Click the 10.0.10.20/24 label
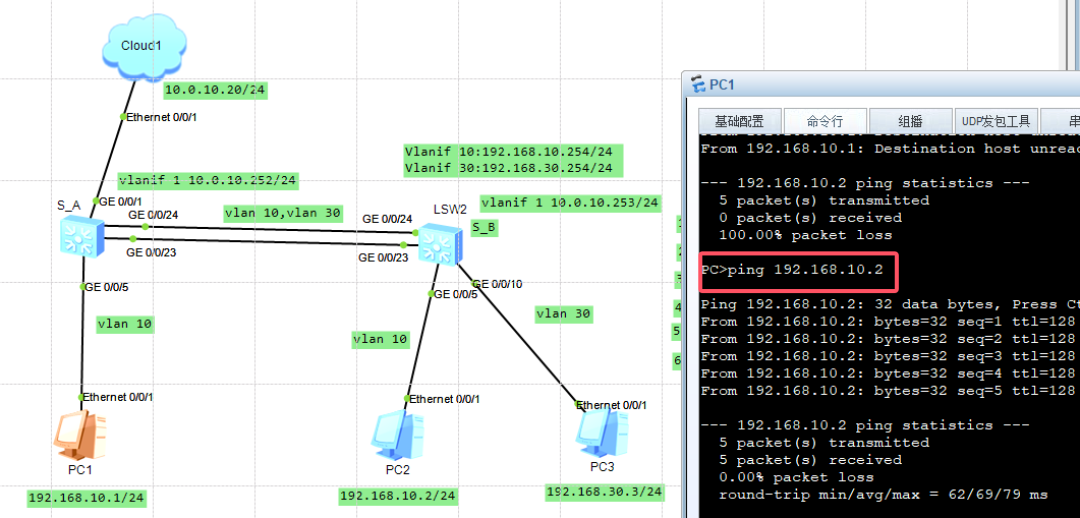The image size is (1080, 518). (x=216, y=90)
